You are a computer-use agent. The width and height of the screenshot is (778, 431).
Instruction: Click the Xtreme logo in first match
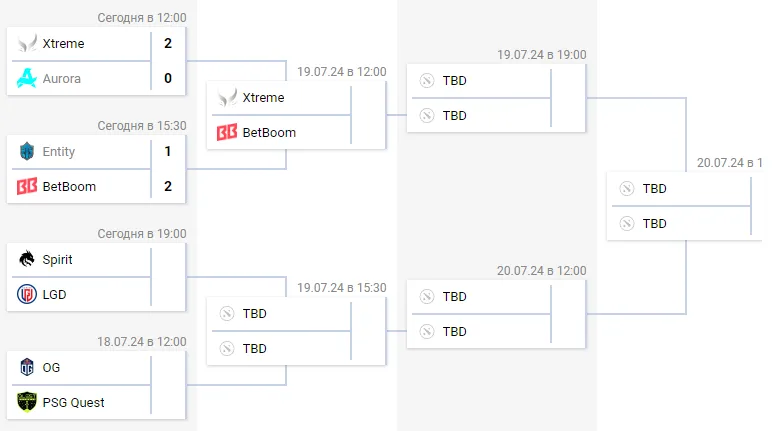click(27, 44)
